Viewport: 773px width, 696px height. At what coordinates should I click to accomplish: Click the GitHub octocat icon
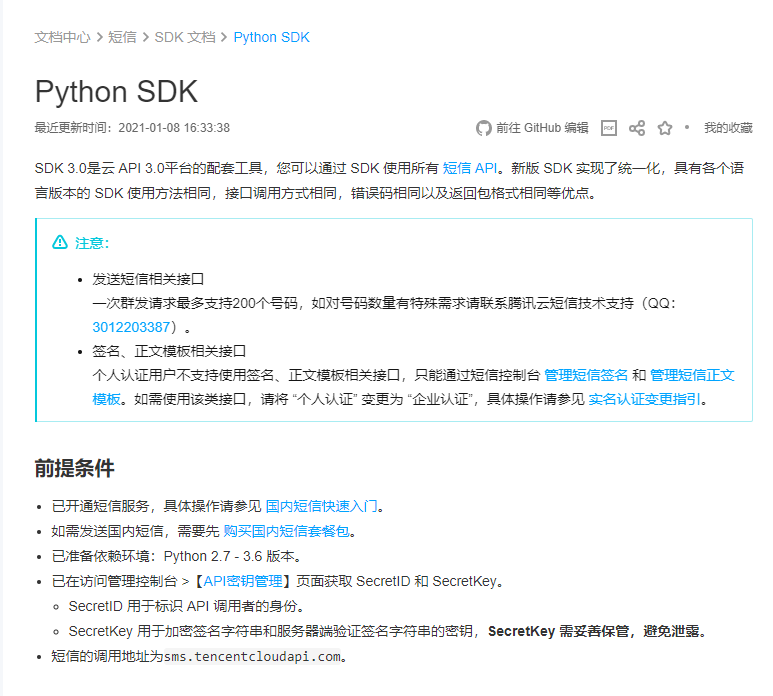[483, 128]
